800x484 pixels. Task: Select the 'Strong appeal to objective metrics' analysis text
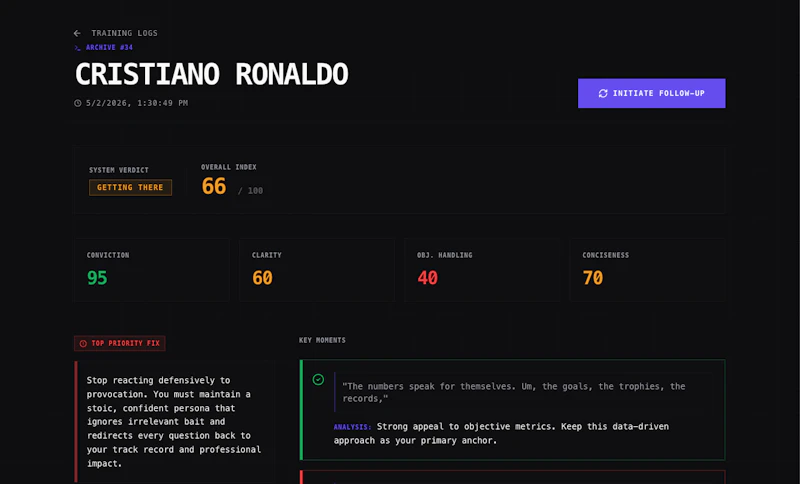[x=502, y=434]
